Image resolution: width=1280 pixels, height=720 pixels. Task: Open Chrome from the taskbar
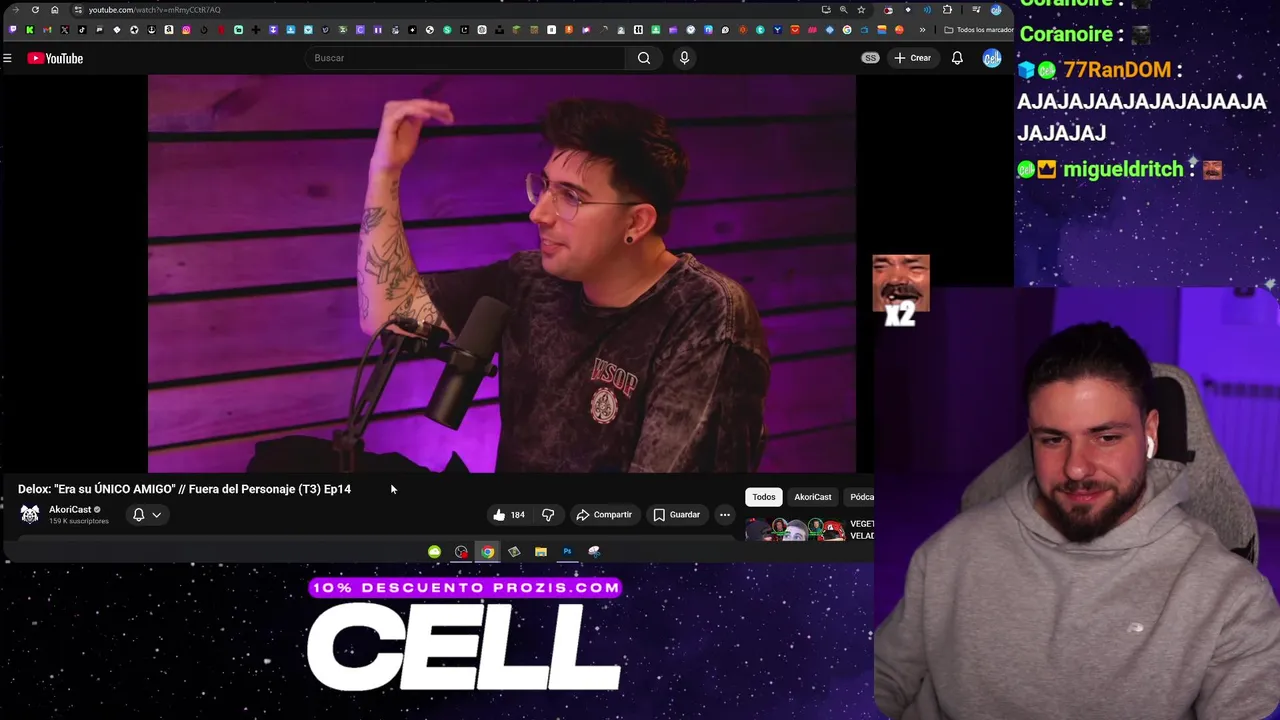487,552
